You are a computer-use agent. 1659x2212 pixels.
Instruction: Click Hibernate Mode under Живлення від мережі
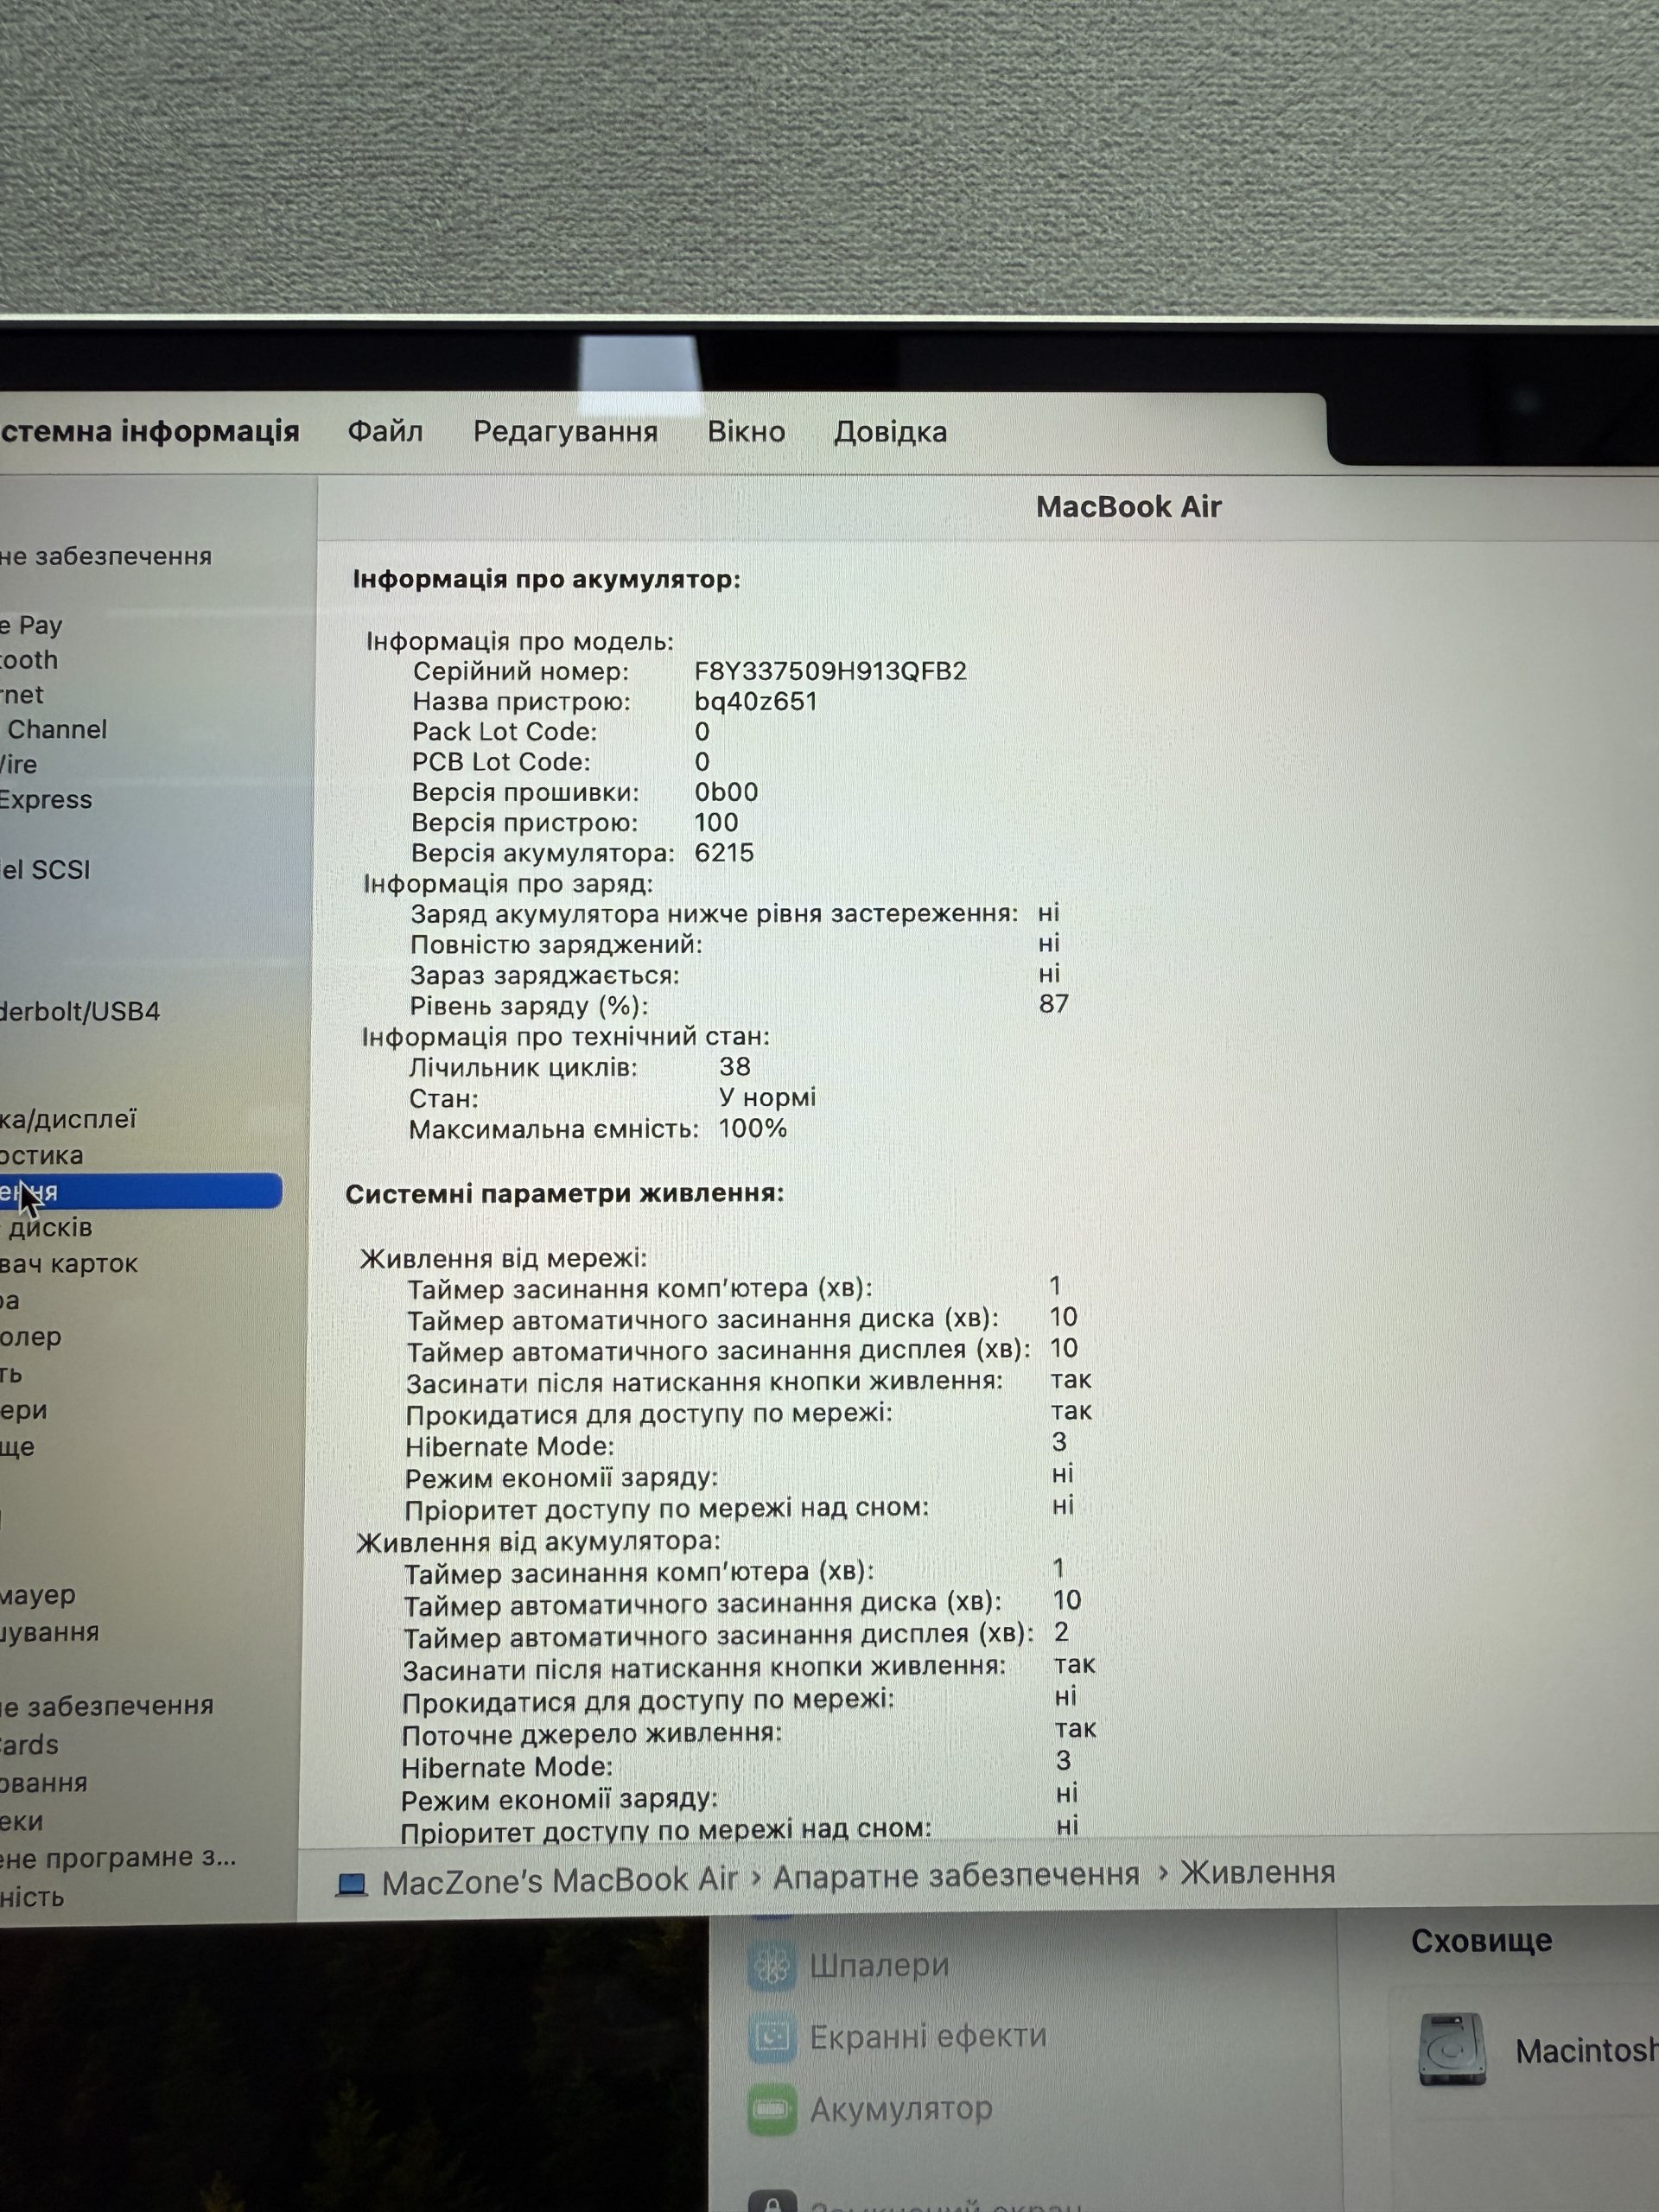coord(737,1445)
